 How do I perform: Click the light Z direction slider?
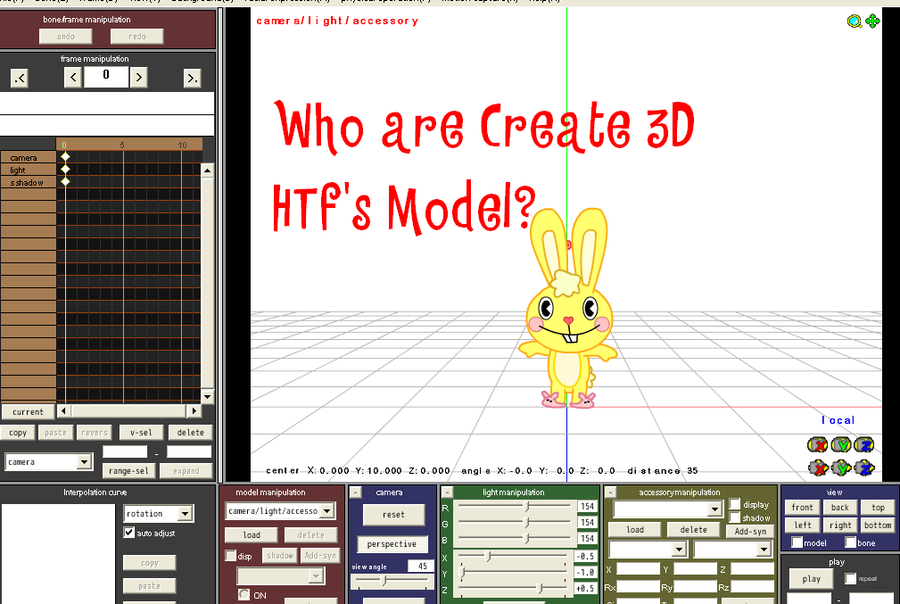tap(513, 588)
